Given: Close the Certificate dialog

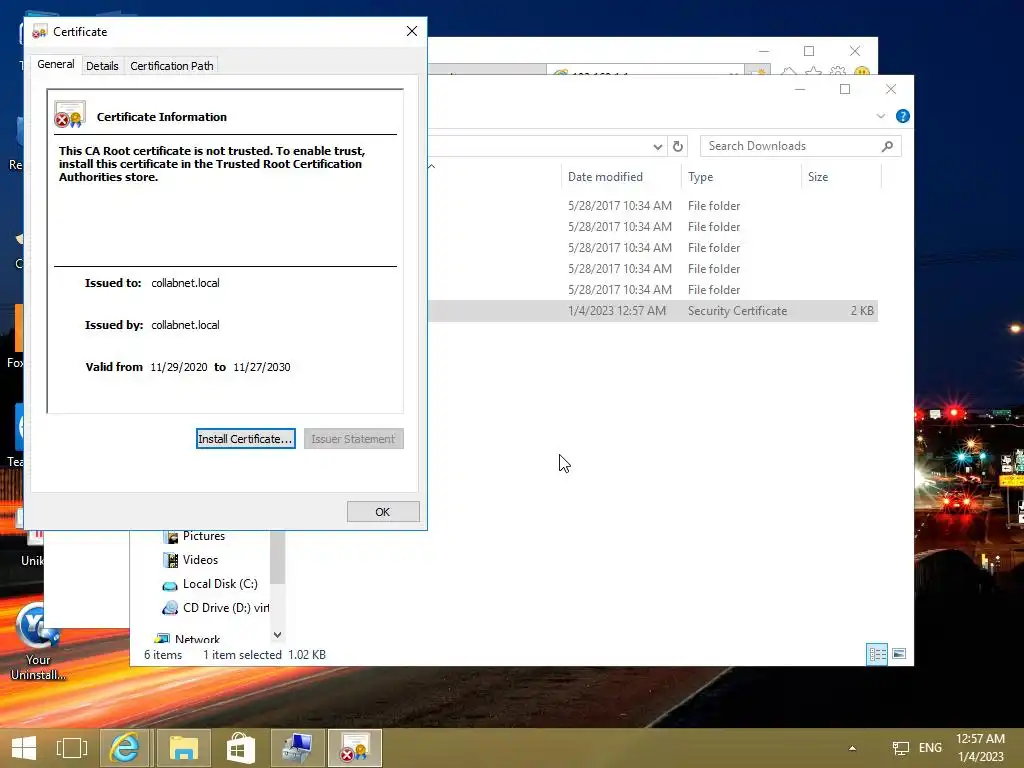Looking at the screenshot, I should click(411, 31).
